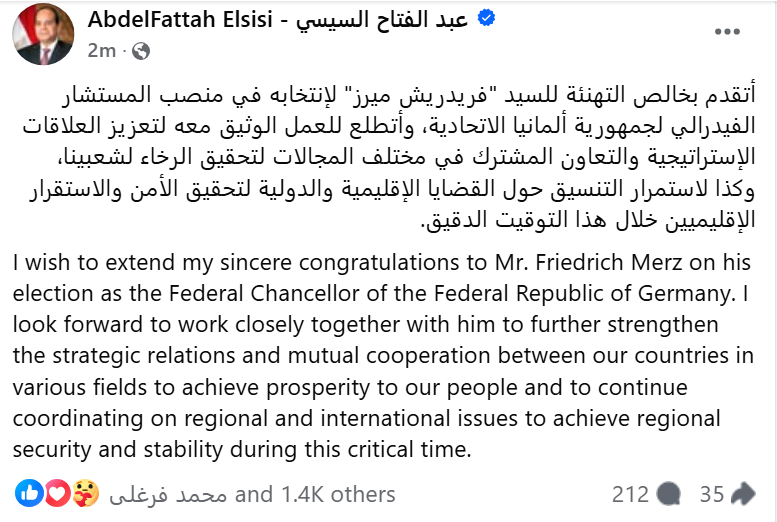This screenshot has width=777, height=522.
Task: Open the profile picture thumbnail
Action: [43, 35]
